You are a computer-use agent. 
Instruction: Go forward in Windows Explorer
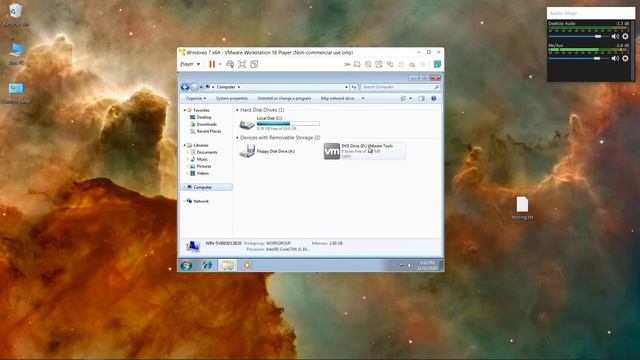click(x=194, y=87)
